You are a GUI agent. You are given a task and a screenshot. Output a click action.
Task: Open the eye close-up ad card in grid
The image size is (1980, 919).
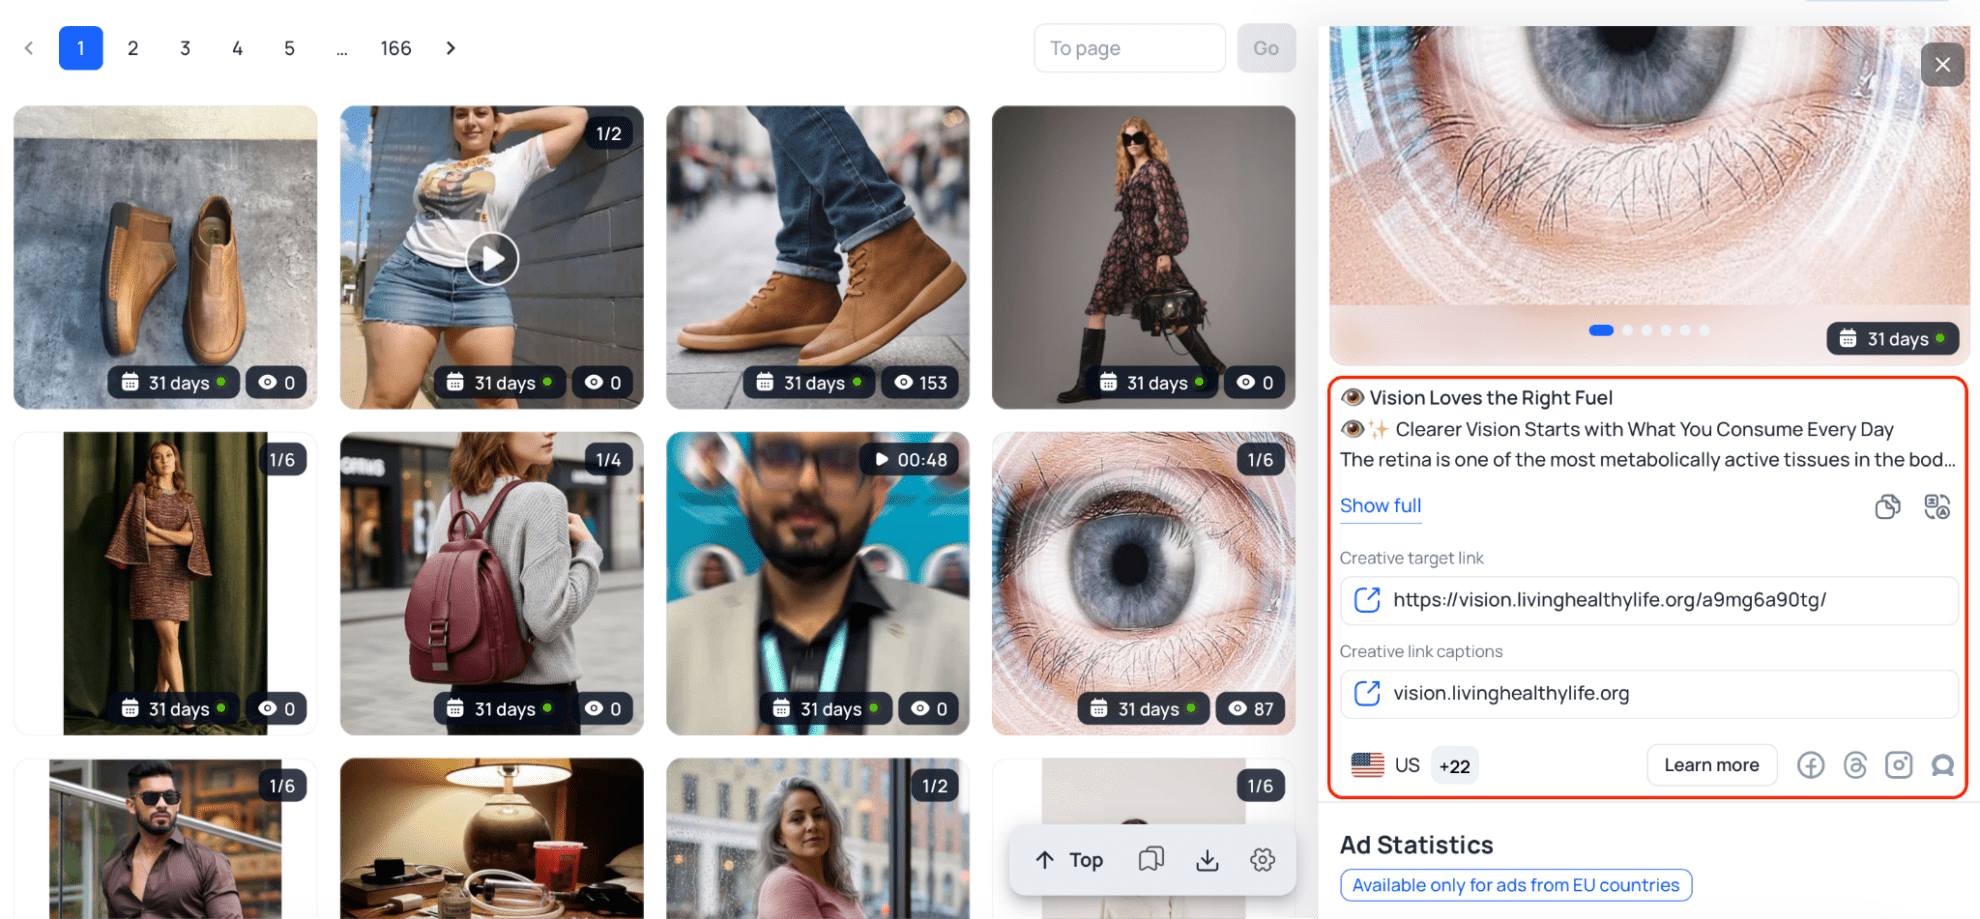point(1143,583)
